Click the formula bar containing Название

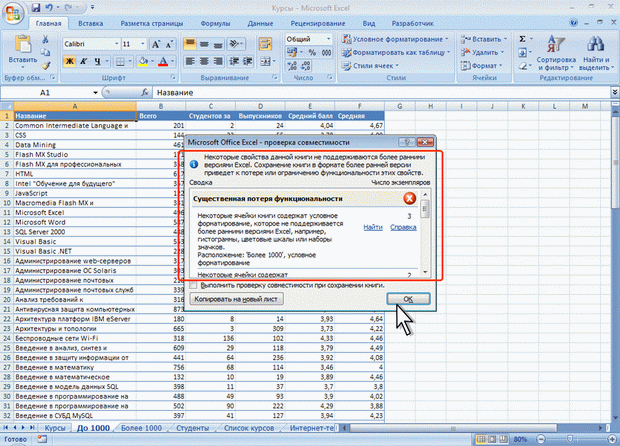pos(382,93)
